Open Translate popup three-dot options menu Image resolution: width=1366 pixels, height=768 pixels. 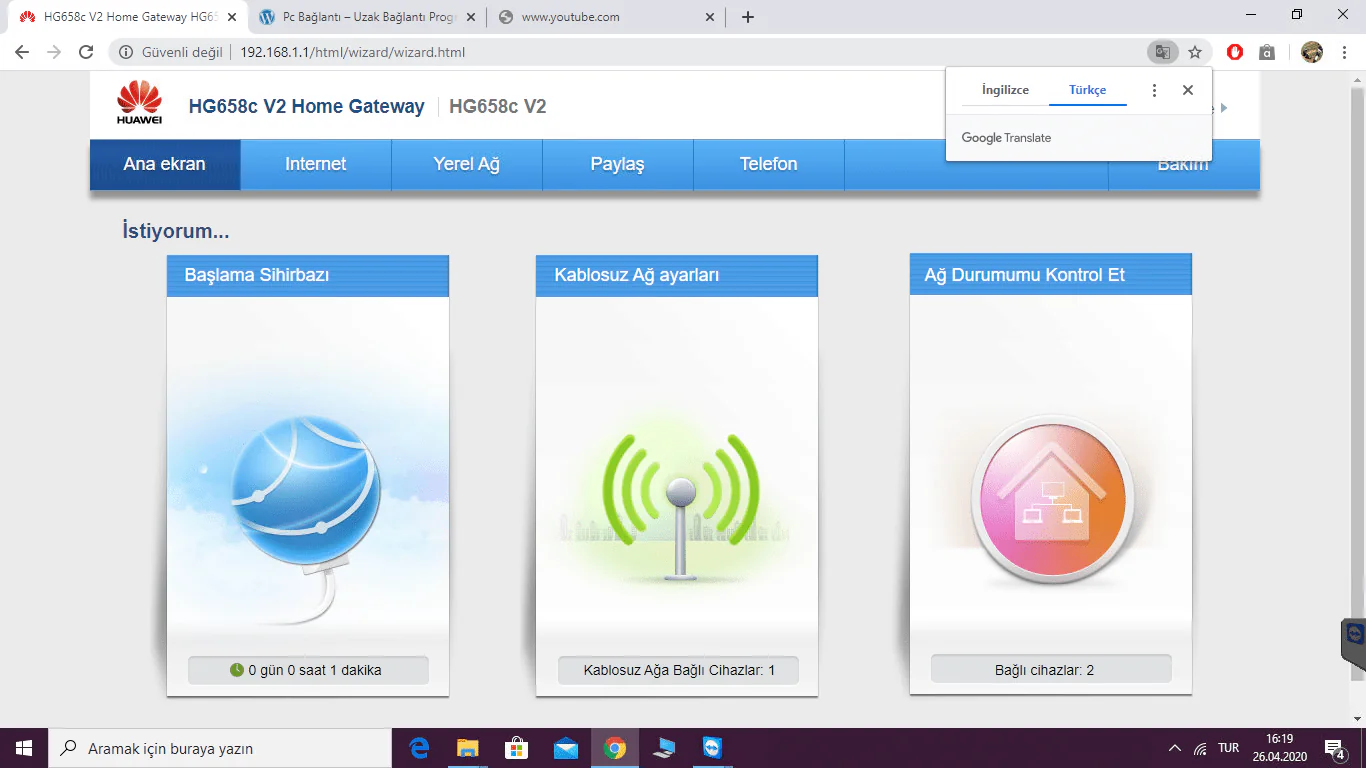[x=1154, y=90]
